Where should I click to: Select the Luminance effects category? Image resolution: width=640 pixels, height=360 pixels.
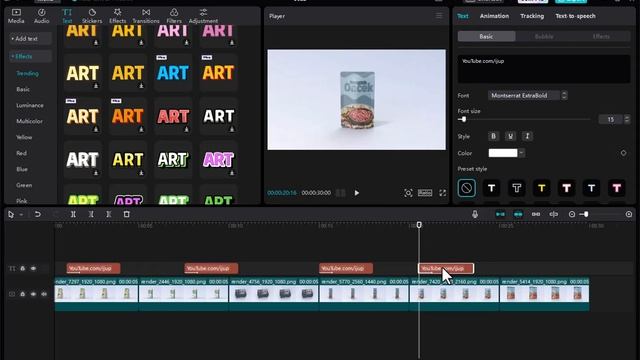click(30, 105)
